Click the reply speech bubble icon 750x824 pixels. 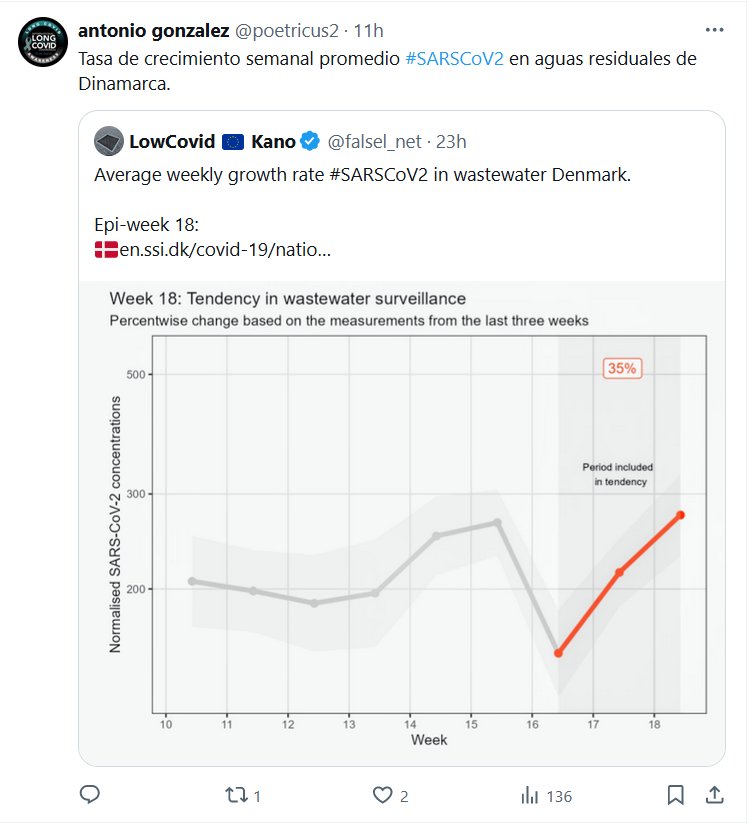click(x=89, y=795)
